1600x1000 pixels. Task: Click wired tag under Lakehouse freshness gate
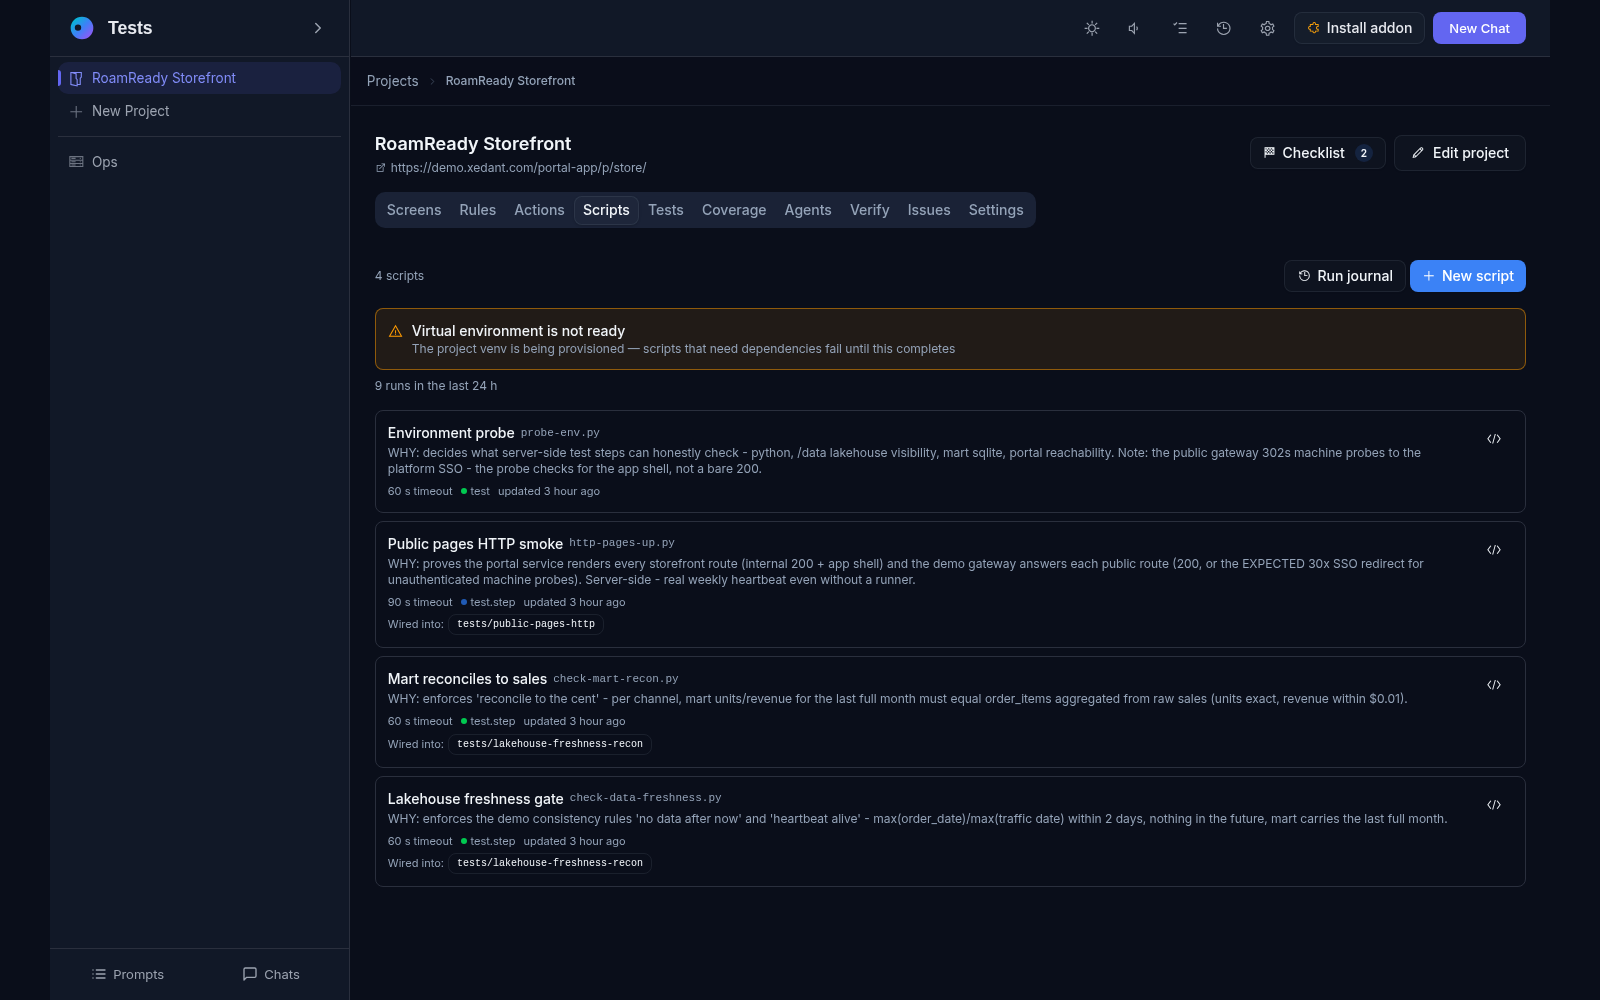click(550, 863)
